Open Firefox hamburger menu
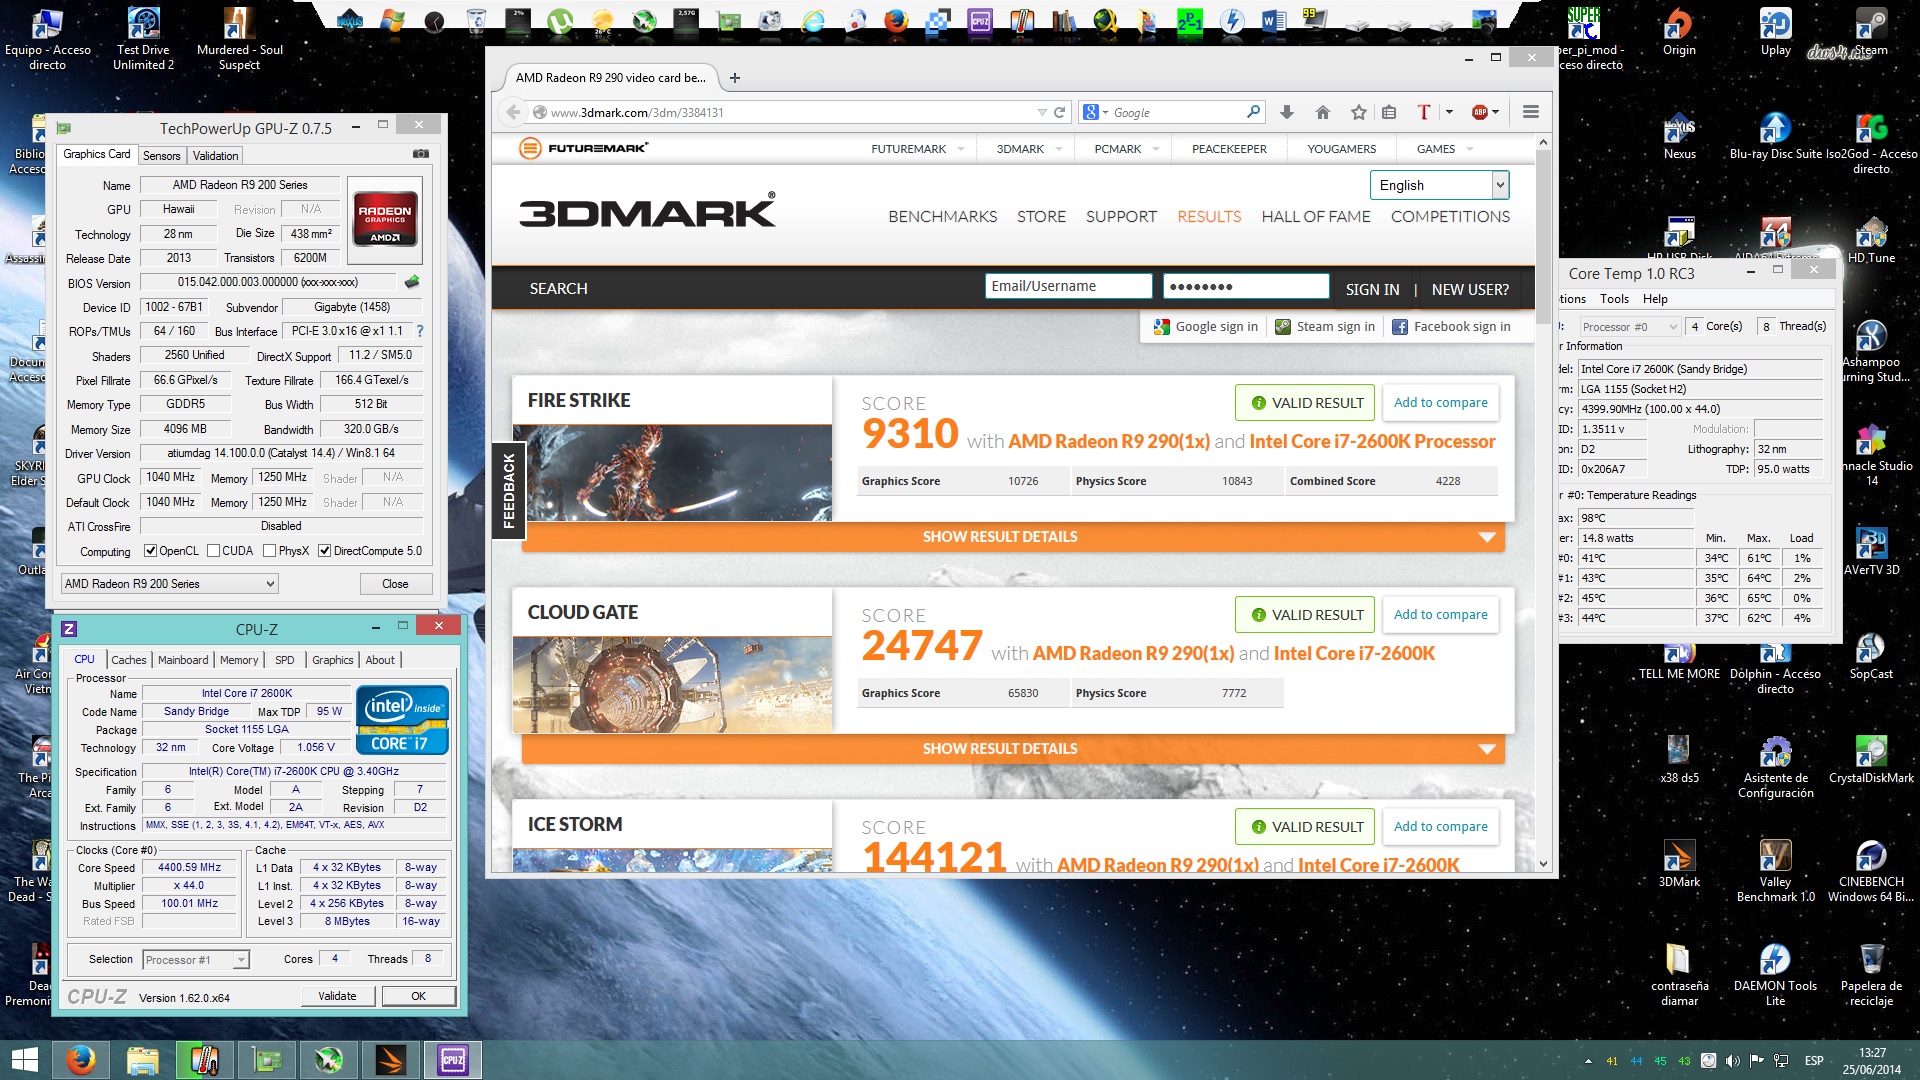Screen dimensions: 1920x1080 click(1530, 112)
